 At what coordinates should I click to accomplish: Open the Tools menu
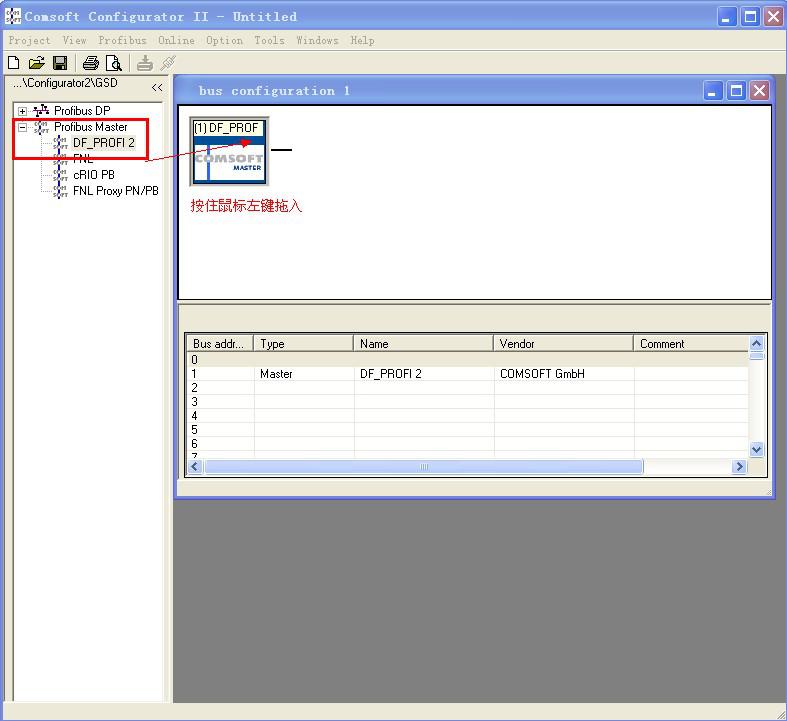(x=270, y=40)
